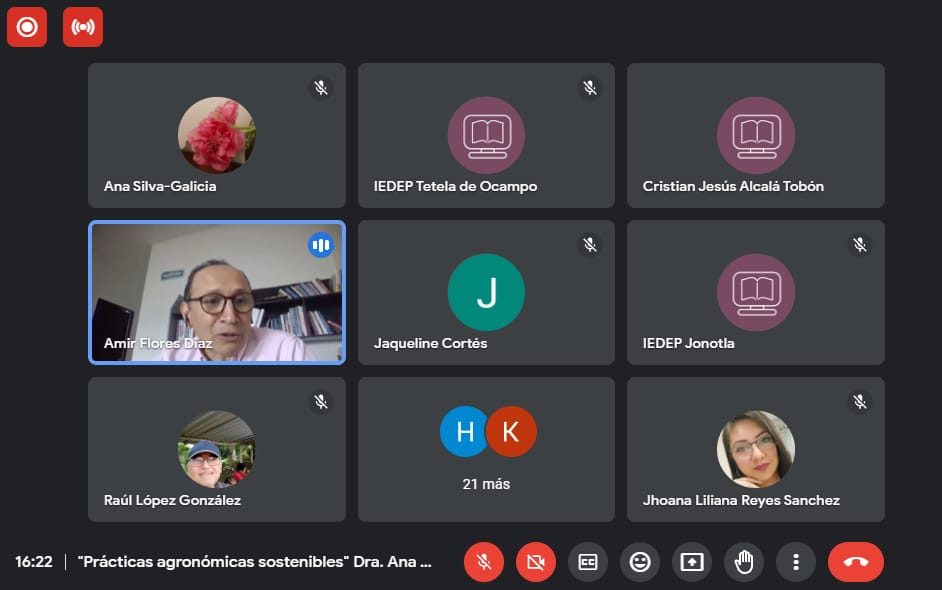Select Jhoana Liliana Reyes Sanchez's profile photo
This screenshot has height=590, width=942.
coord(756,449)
